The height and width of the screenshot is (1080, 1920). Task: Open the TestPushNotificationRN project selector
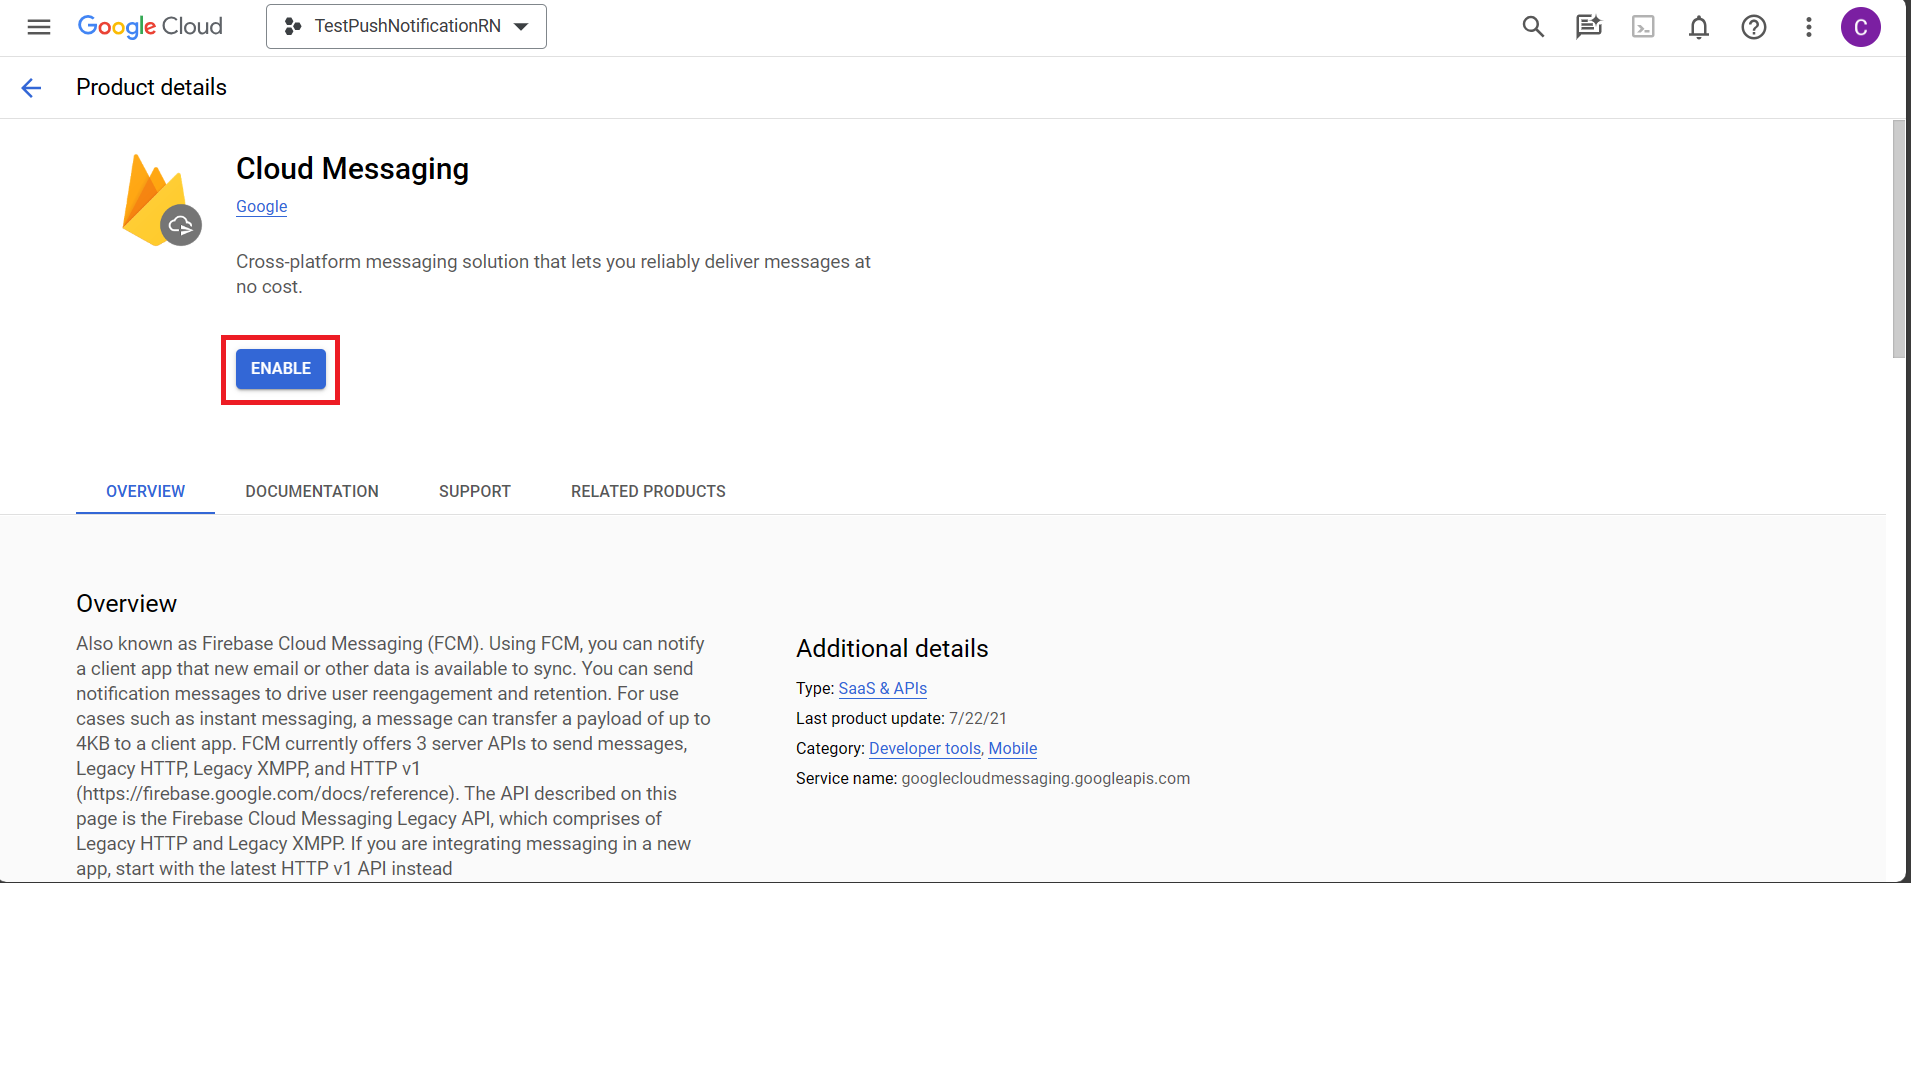click(406, 27)
